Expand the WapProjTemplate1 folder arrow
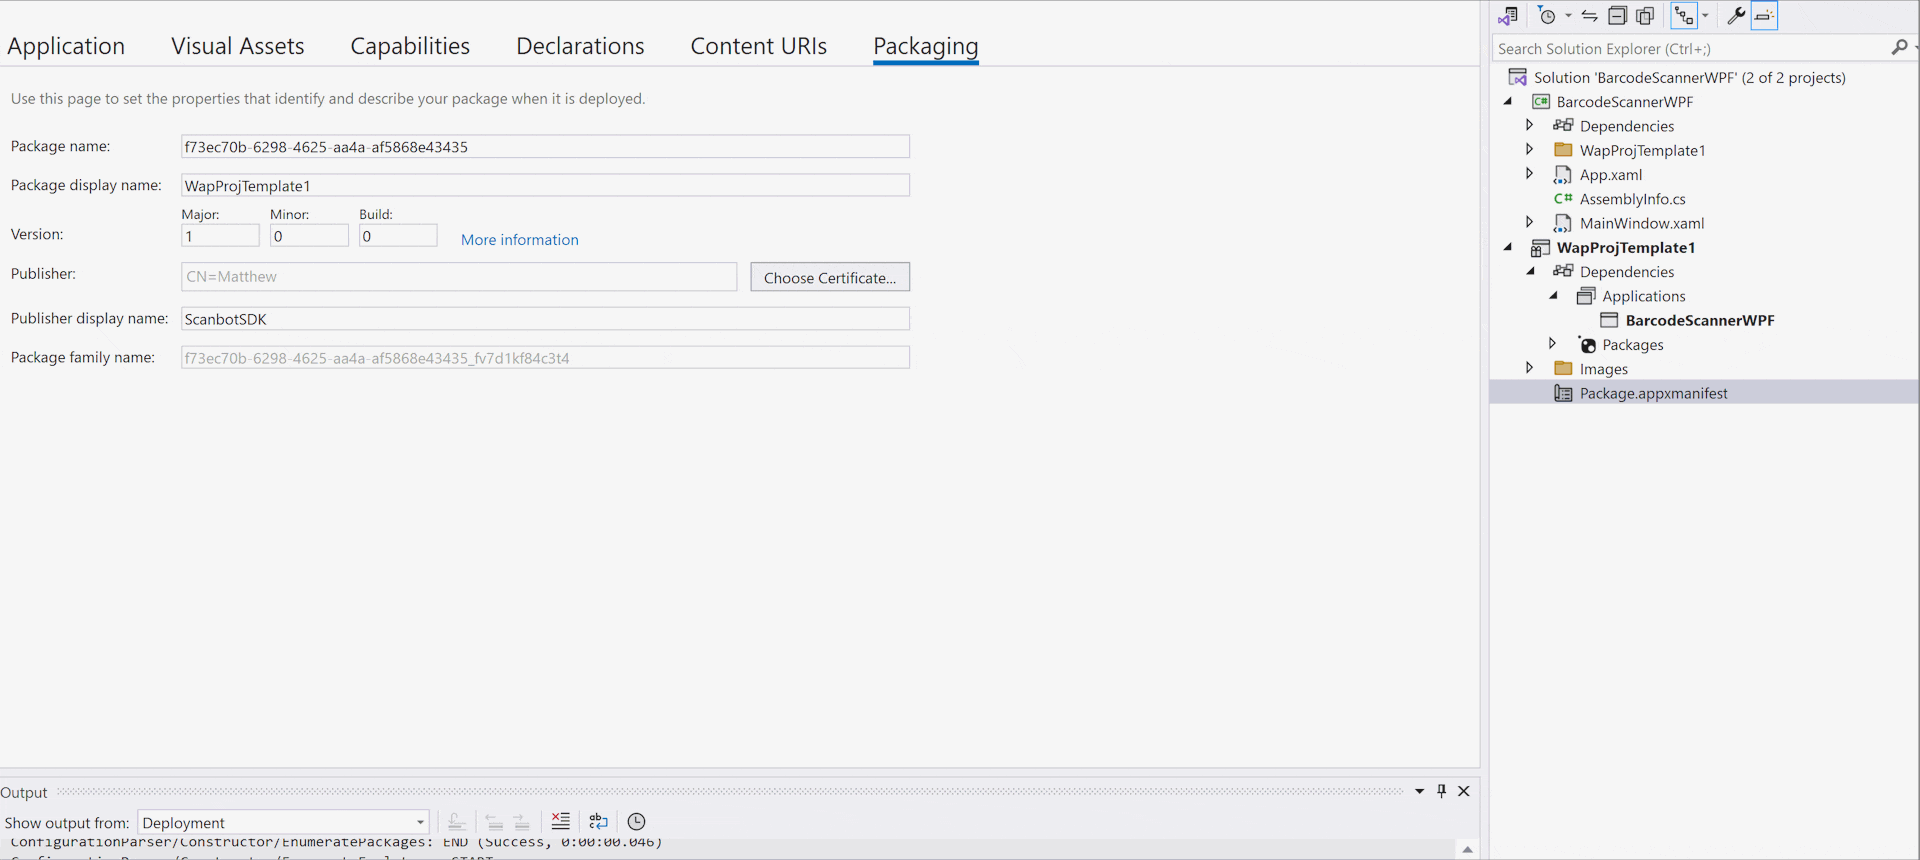 point(1530,150)
